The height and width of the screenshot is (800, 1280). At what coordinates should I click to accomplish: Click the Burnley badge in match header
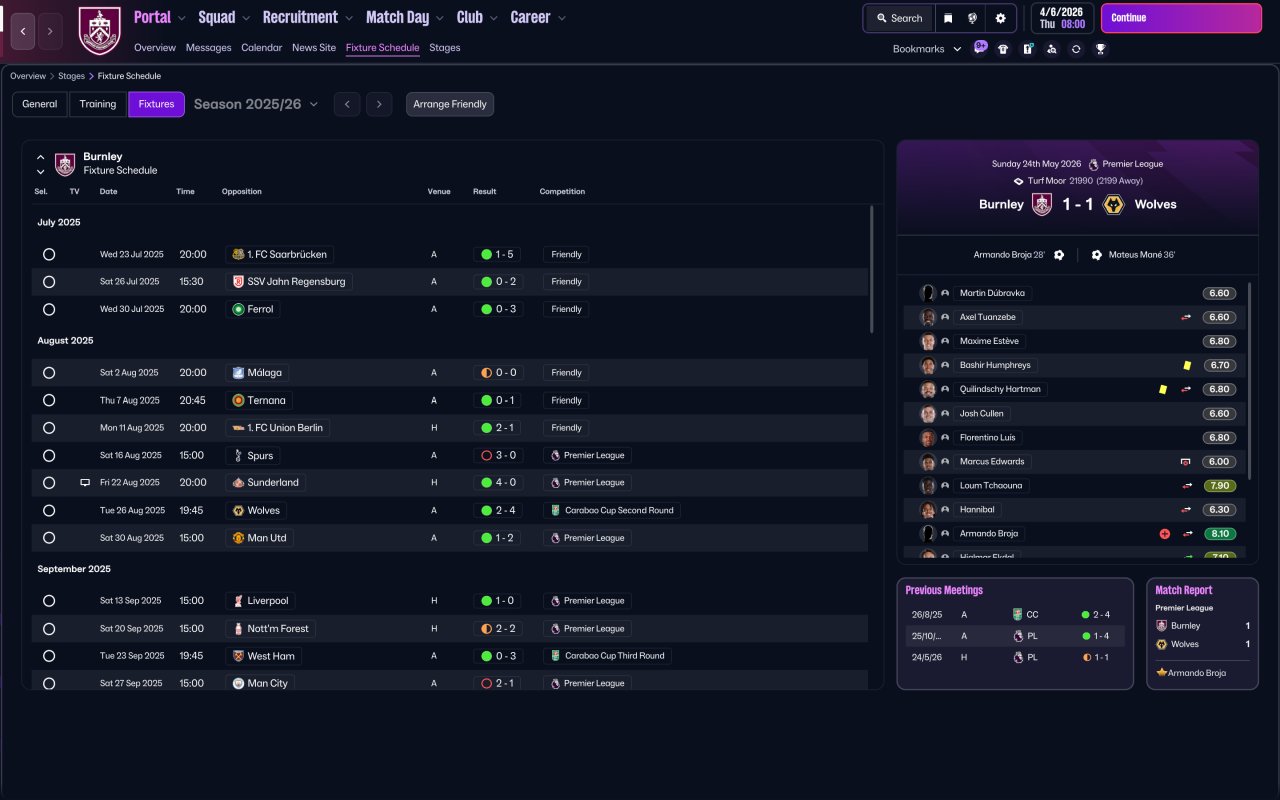click(1042, 204)
